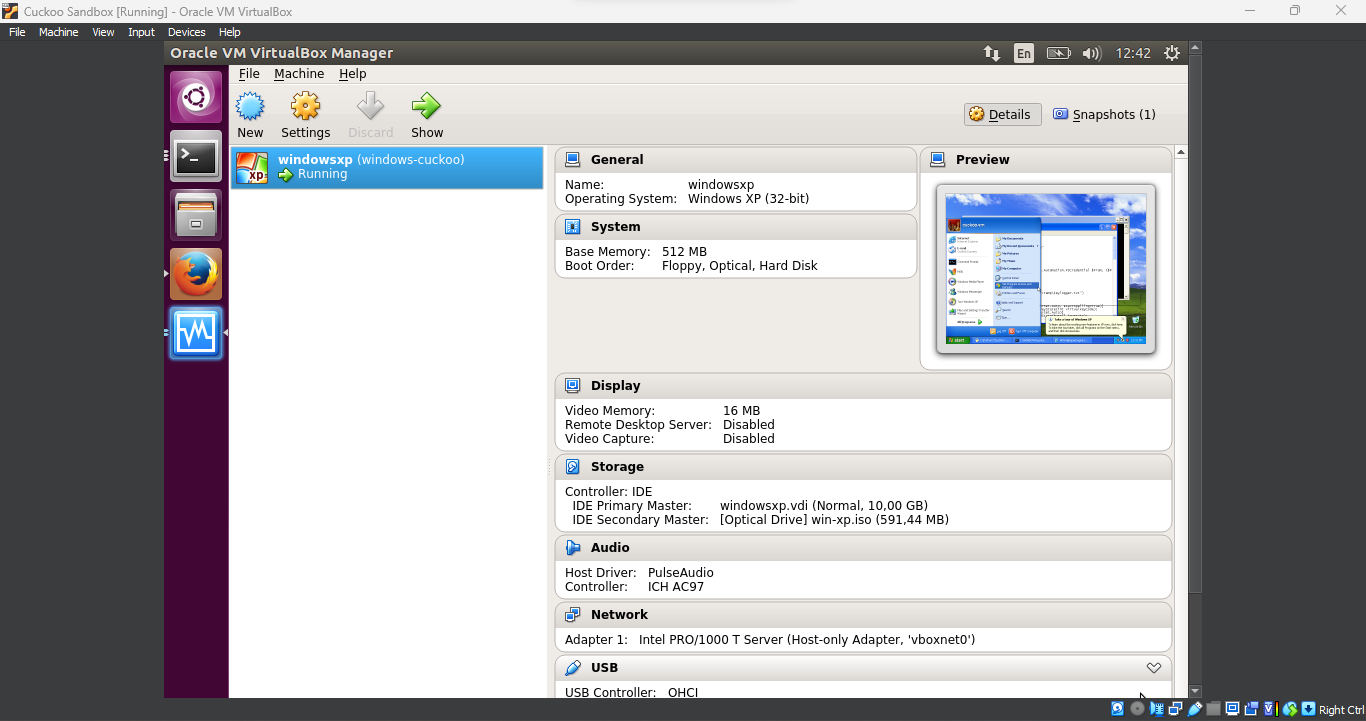Click the '512 MB' base memory value

tap(684, 252)
